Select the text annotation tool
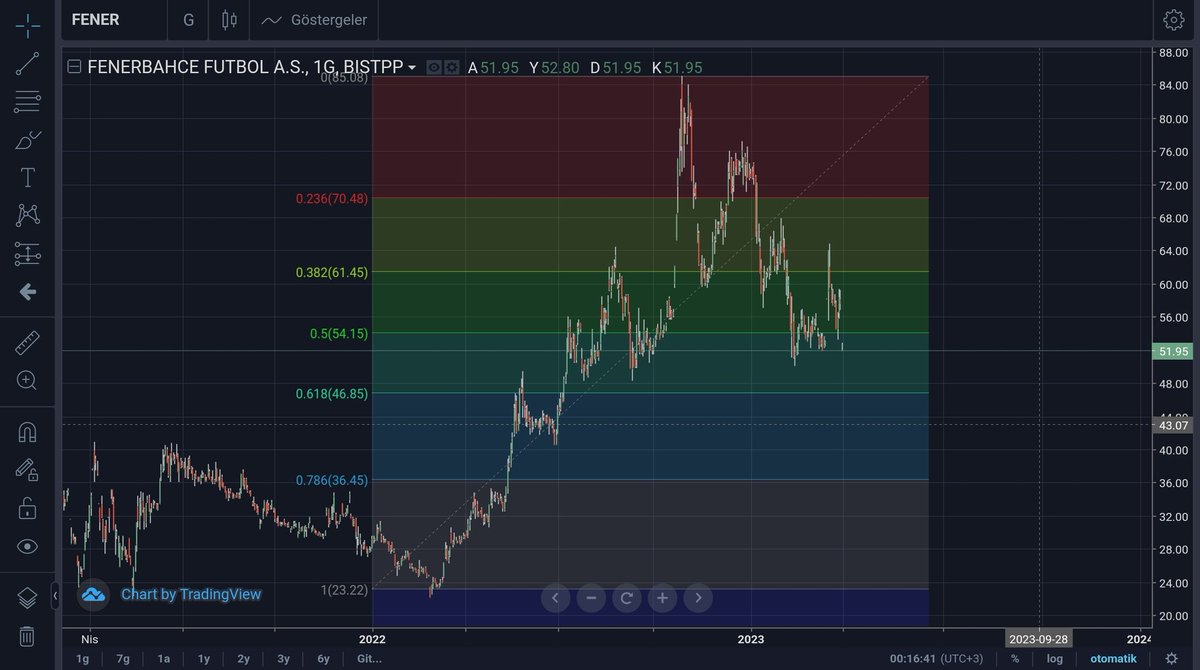 tap(27, 178)
